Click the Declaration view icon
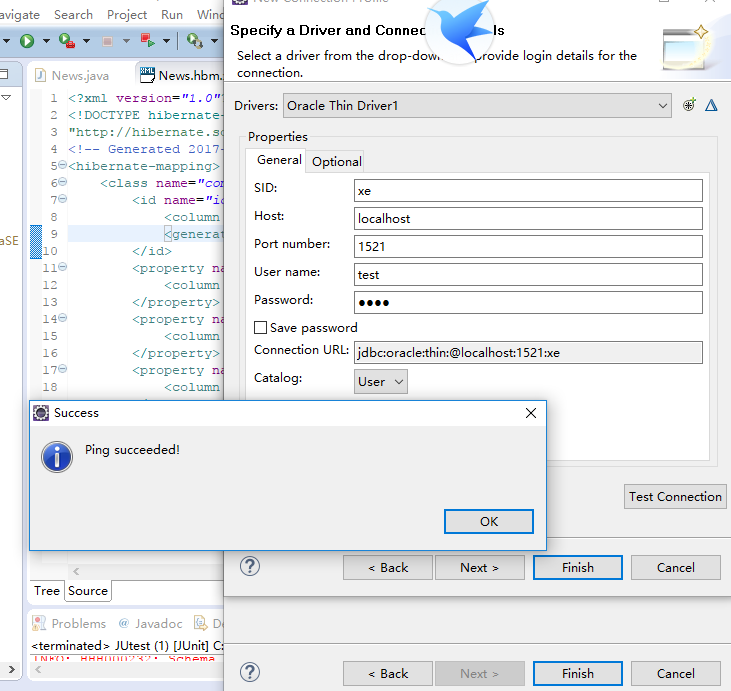This screenshot has height=691, width=731. [200, 623]
